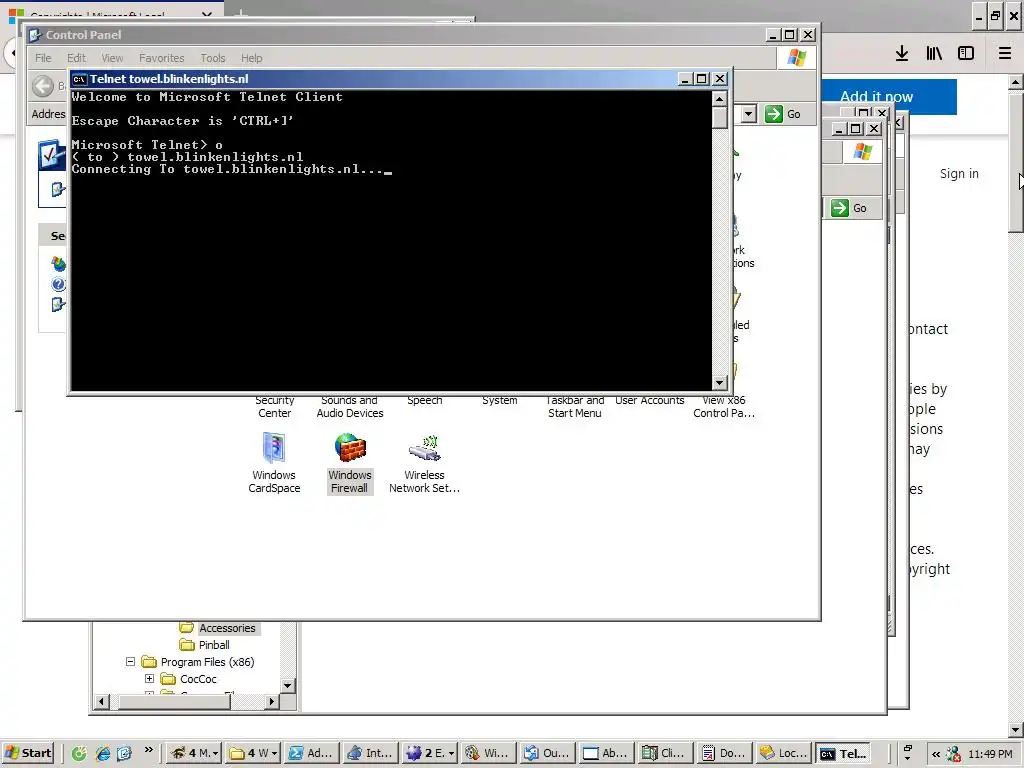Screen dimensions: 1024x768
Task: Launch Internet Explorer from quick launch
Action: (x=103, y=753)
